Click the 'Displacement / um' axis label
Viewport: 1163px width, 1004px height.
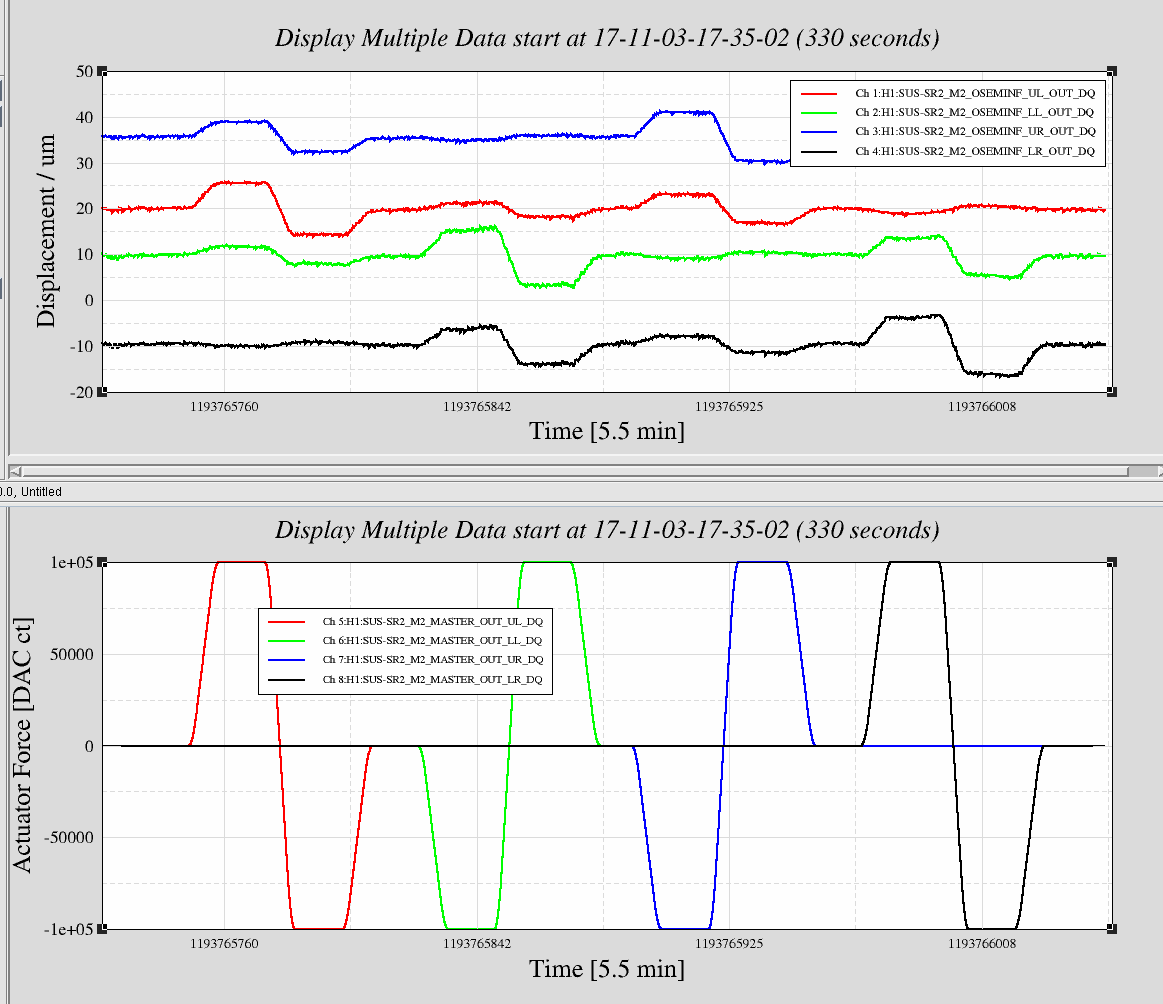pos(45,231)
